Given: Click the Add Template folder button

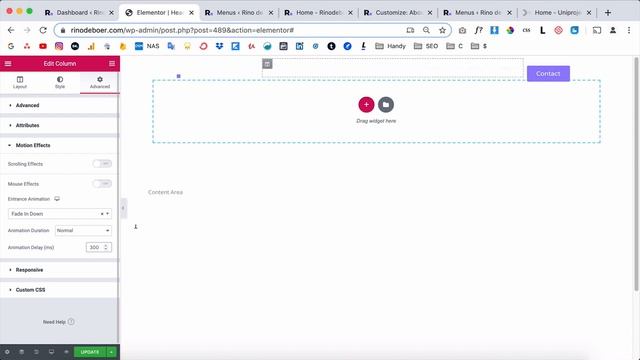Looking at the screenshot, I should click(x=386, y=104).
